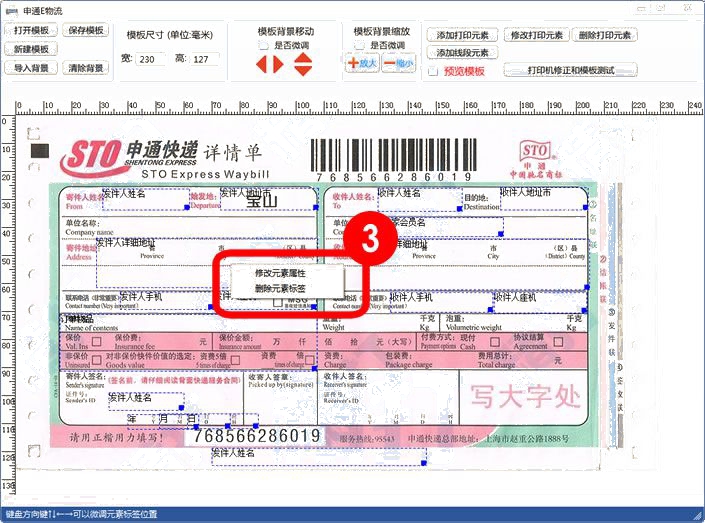
Task: Click 删除打印元素 button
Action: click(x=605, y=35)
